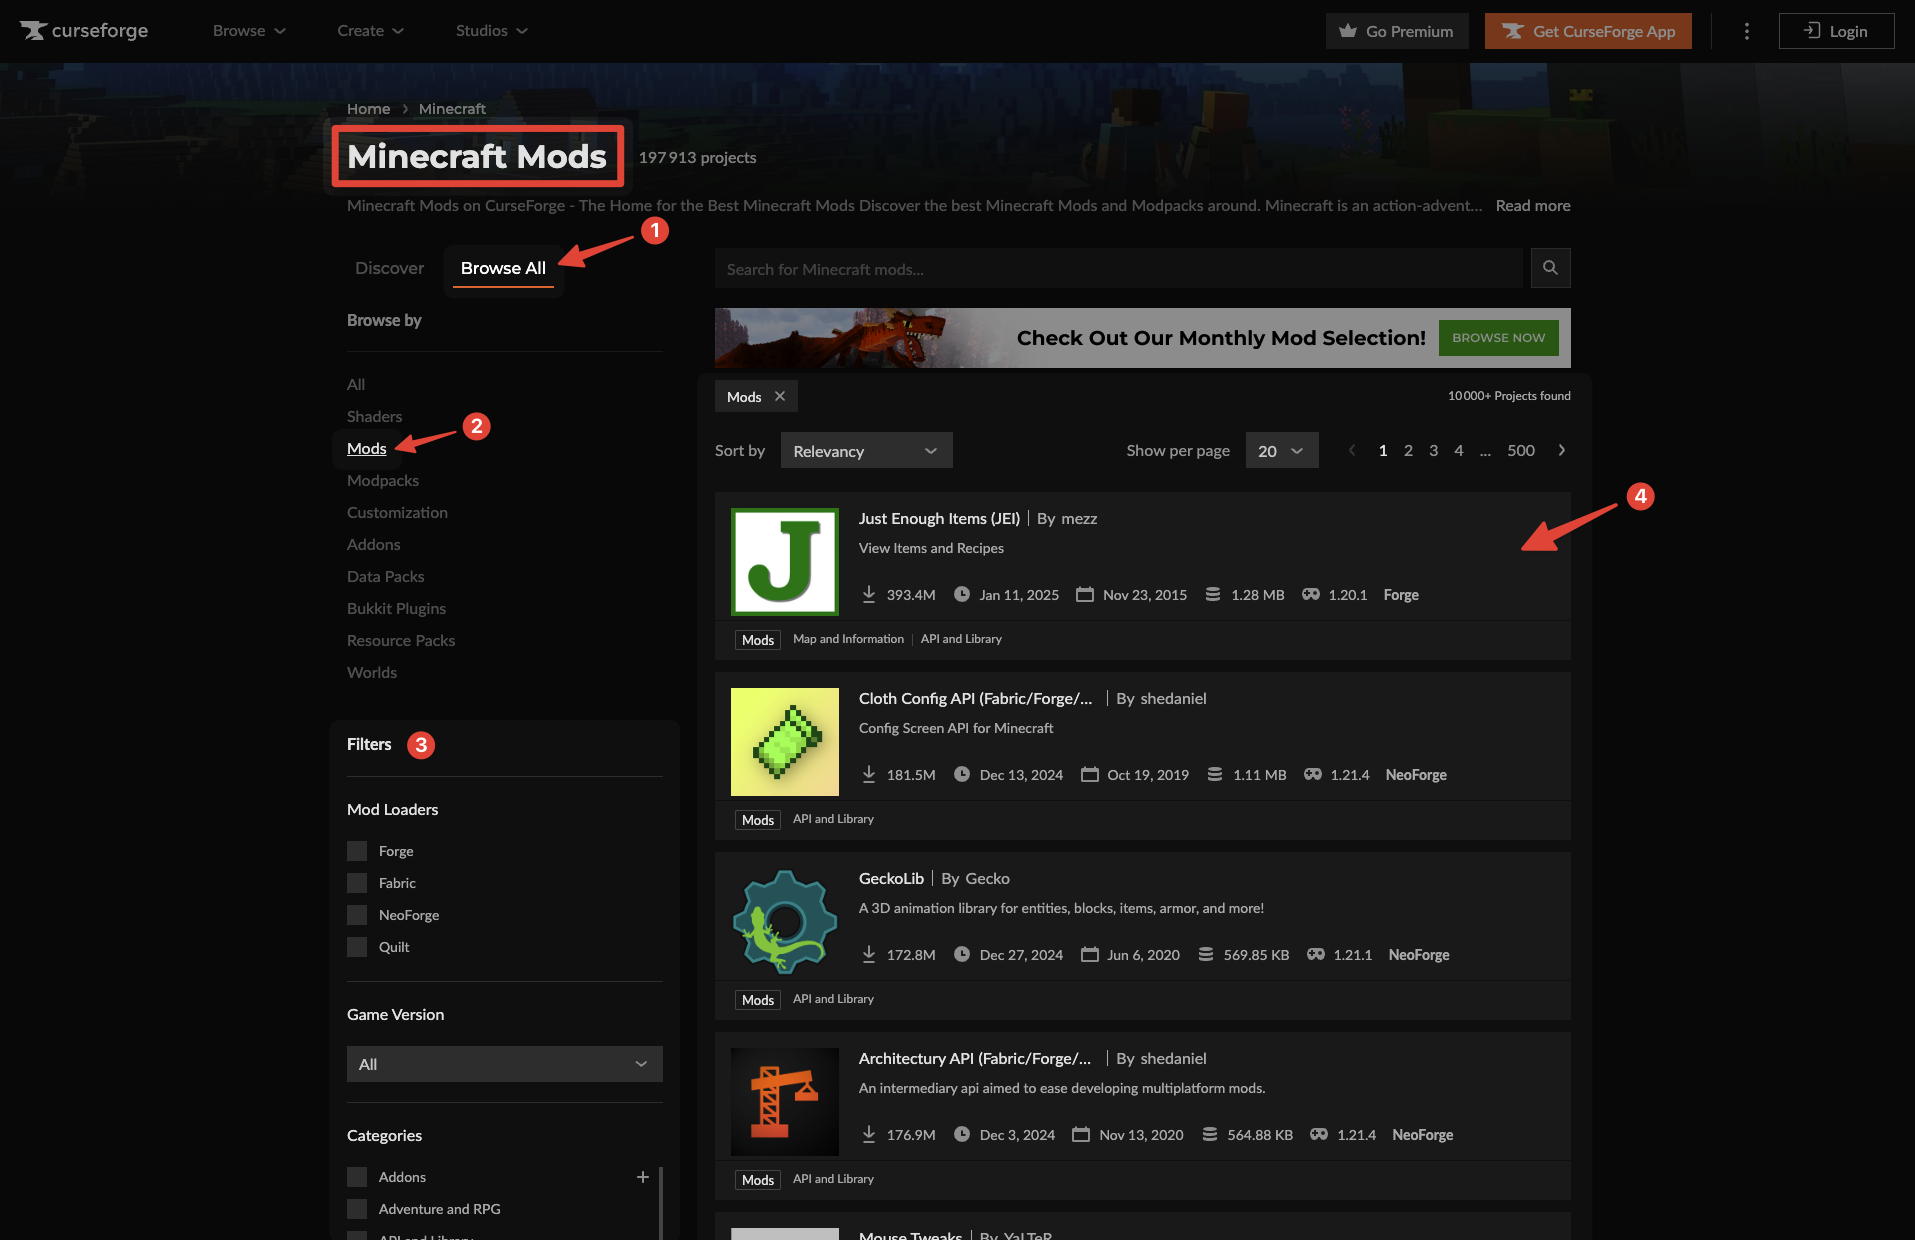Viewport: 1915px width, 1240px height.
Task: Open Cloth Config API mod icon
Action: coord(785,741)
